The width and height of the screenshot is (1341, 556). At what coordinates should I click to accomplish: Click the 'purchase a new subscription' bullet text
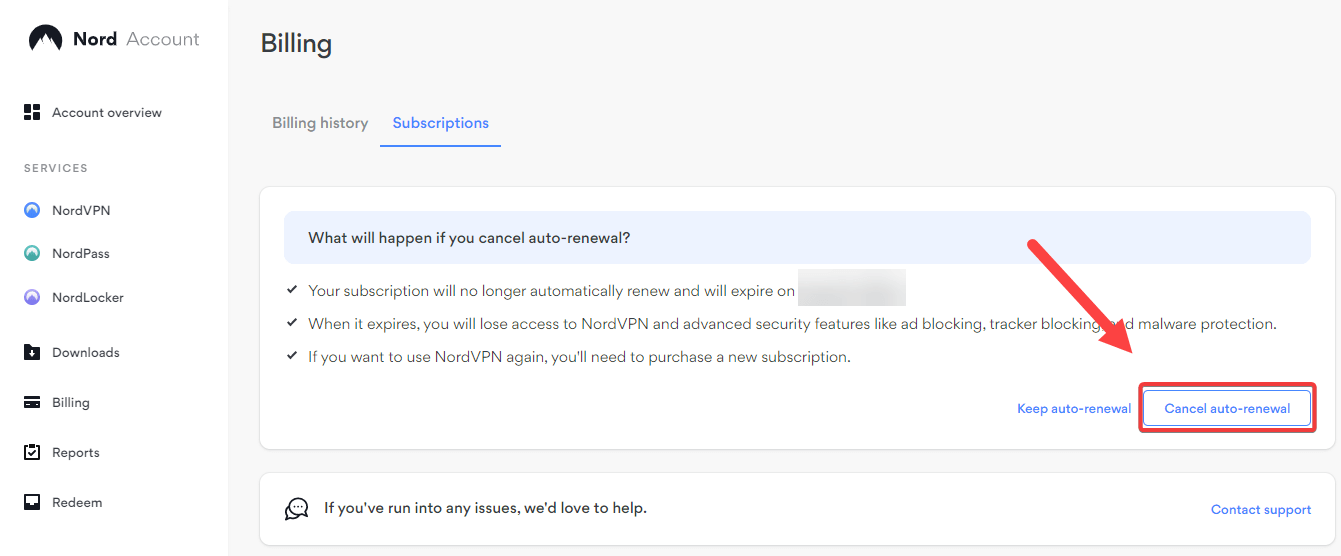579,356
